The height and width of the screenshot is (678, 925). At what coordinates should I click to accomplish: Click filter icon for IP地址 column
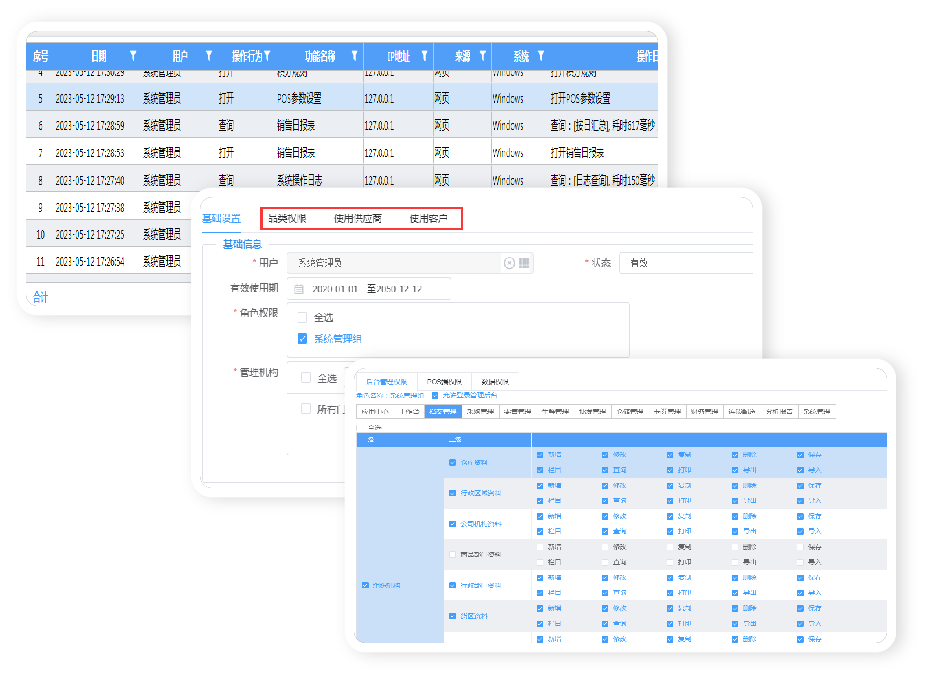click(425, 56)
